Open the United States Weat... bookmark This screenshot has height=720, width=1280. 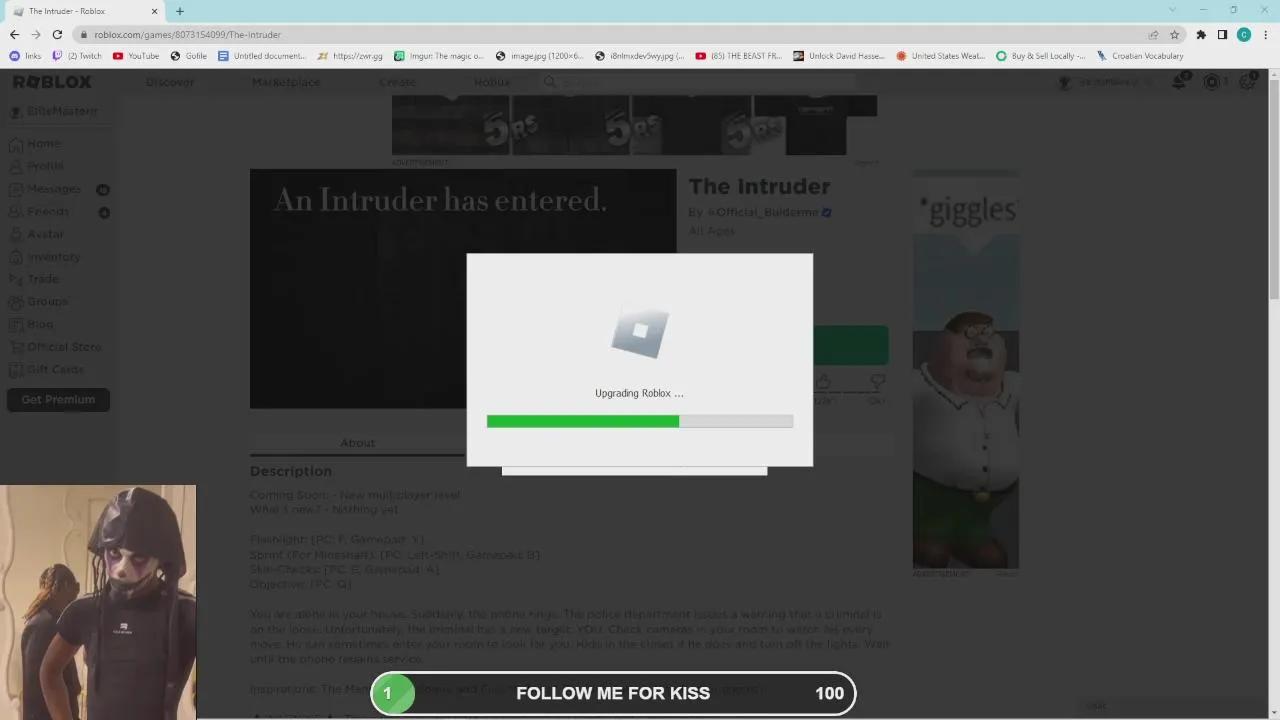pos(941,56)
